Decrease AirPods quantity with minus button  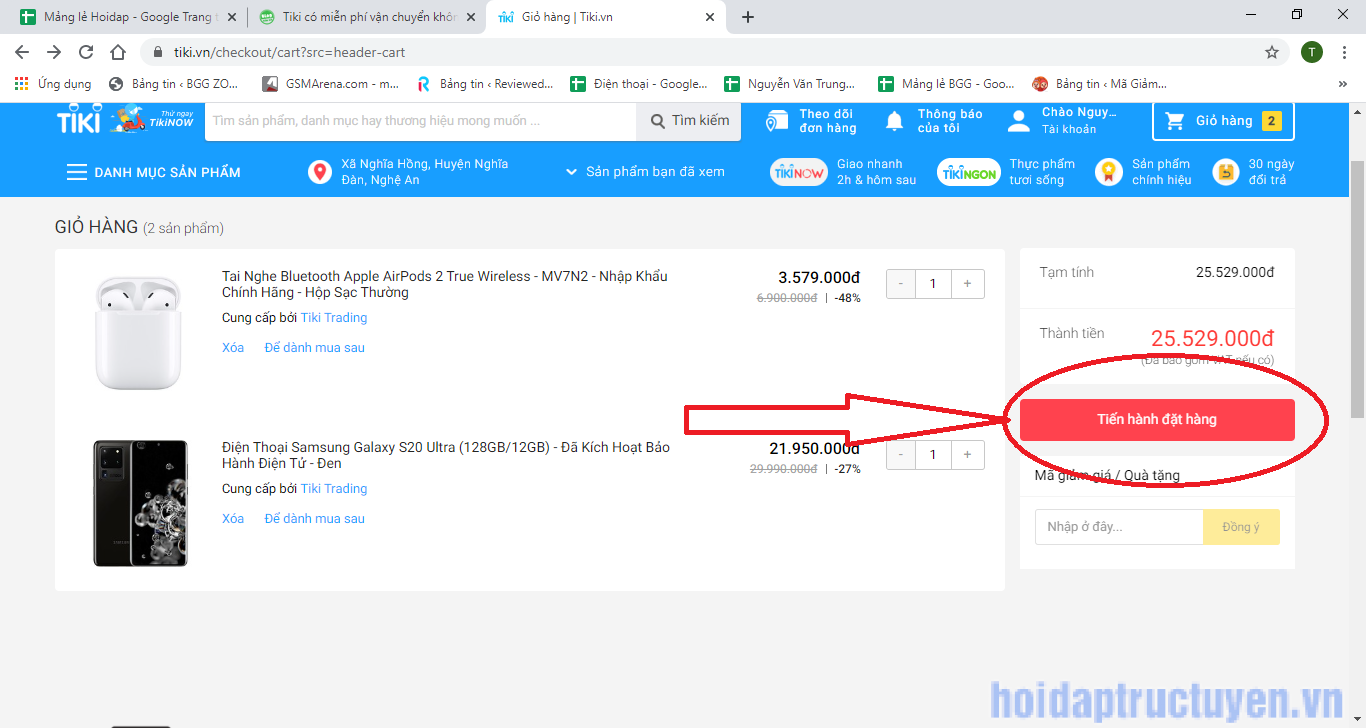click(x=901, y=284)
